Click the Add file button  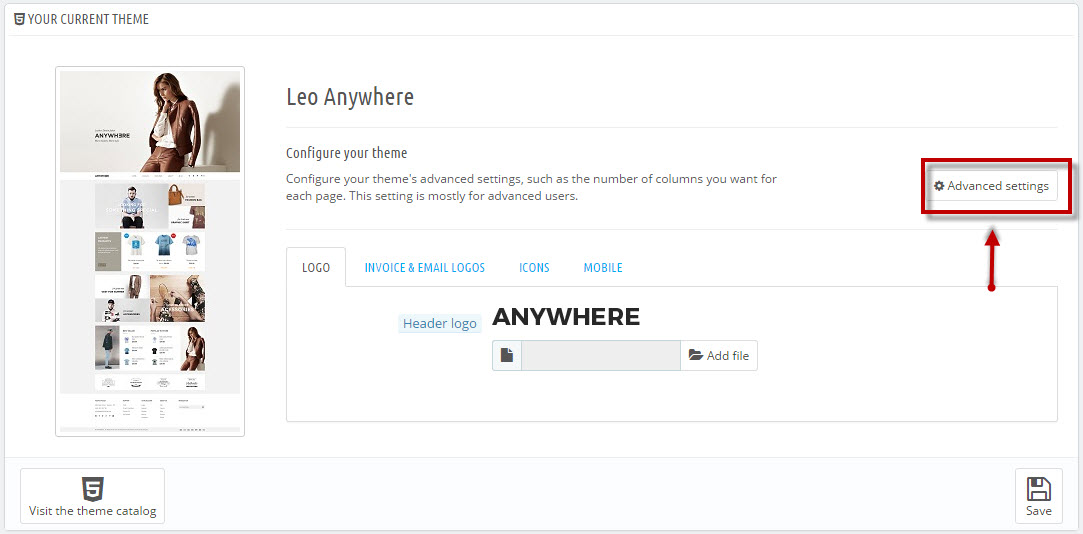point(719,356)
